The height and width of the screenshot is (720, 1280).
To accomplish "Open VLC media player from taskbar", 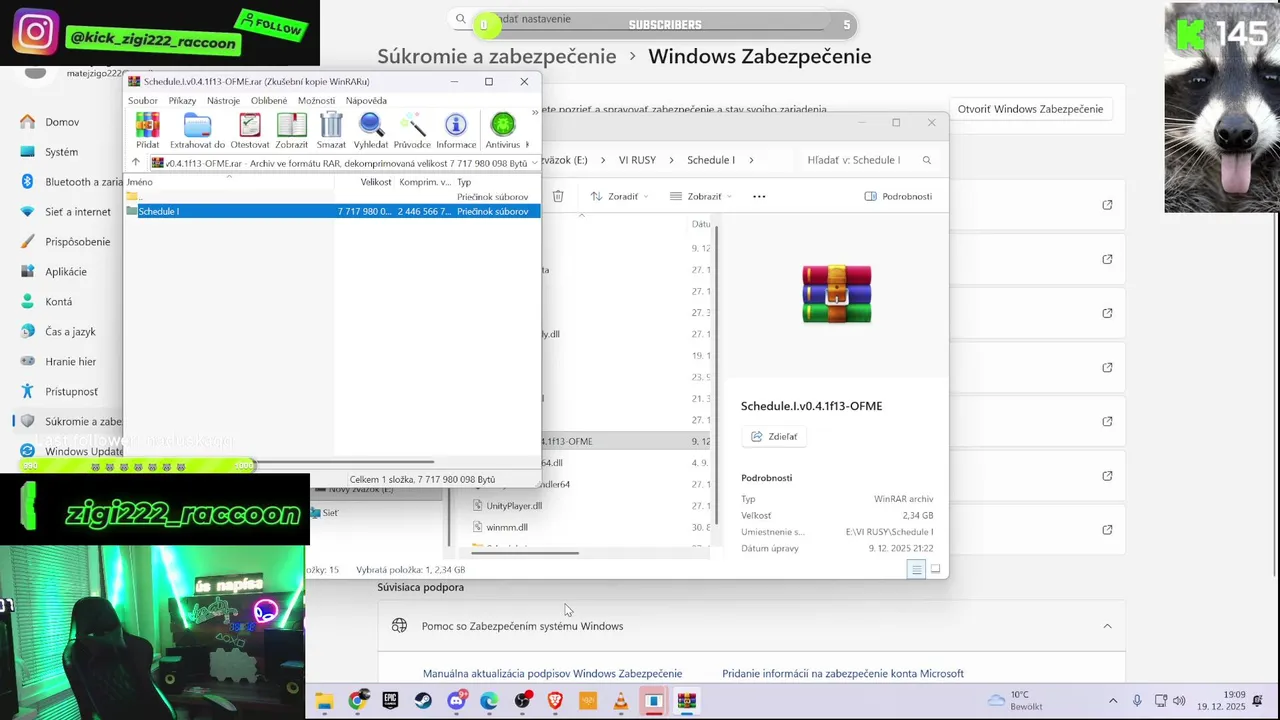I will pyautogui.click(x=621, y=701).
